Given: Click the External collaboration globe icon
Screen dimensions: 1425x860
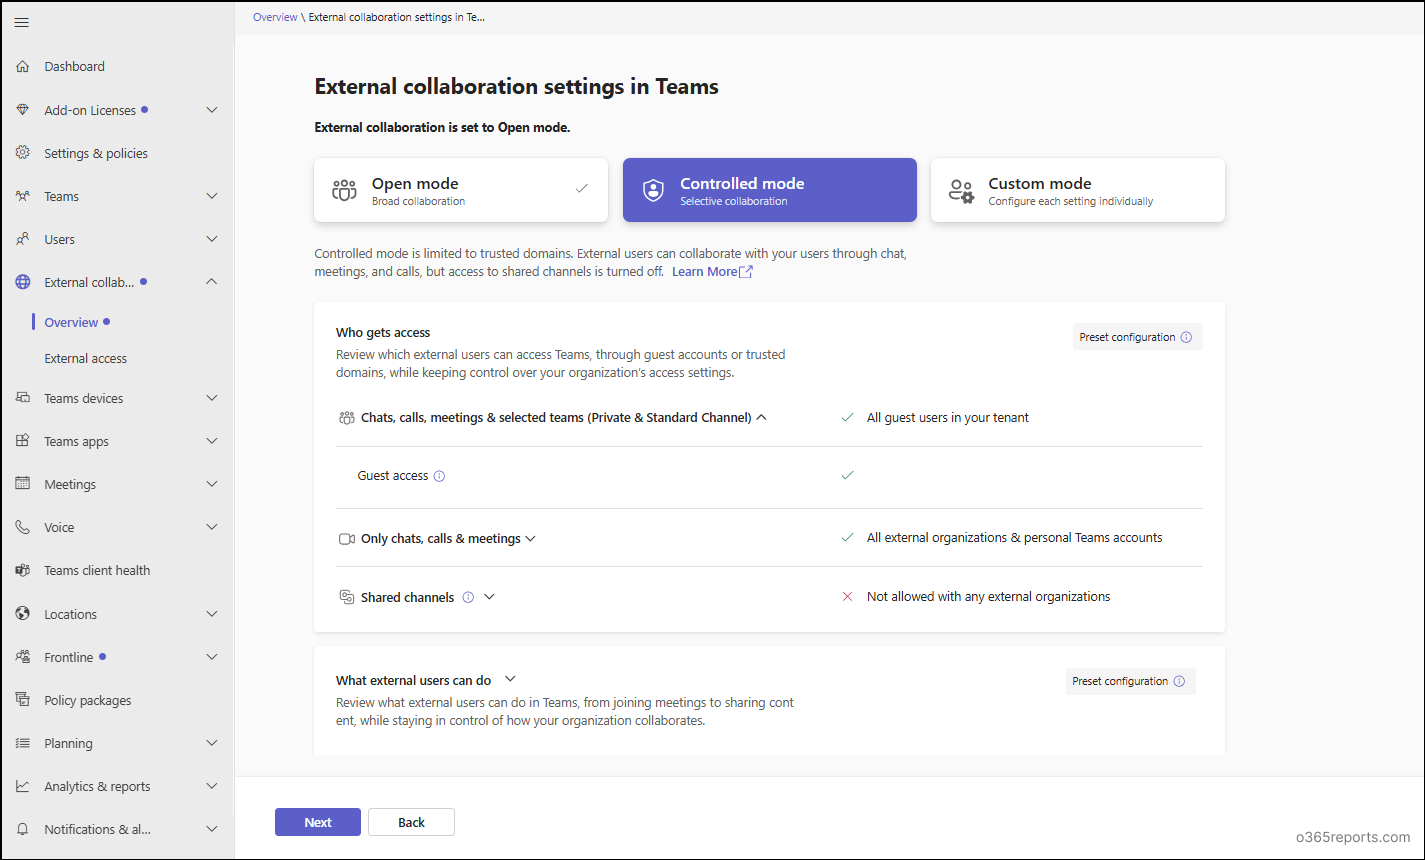Looking at the screenshot, I should click(23, 282).
